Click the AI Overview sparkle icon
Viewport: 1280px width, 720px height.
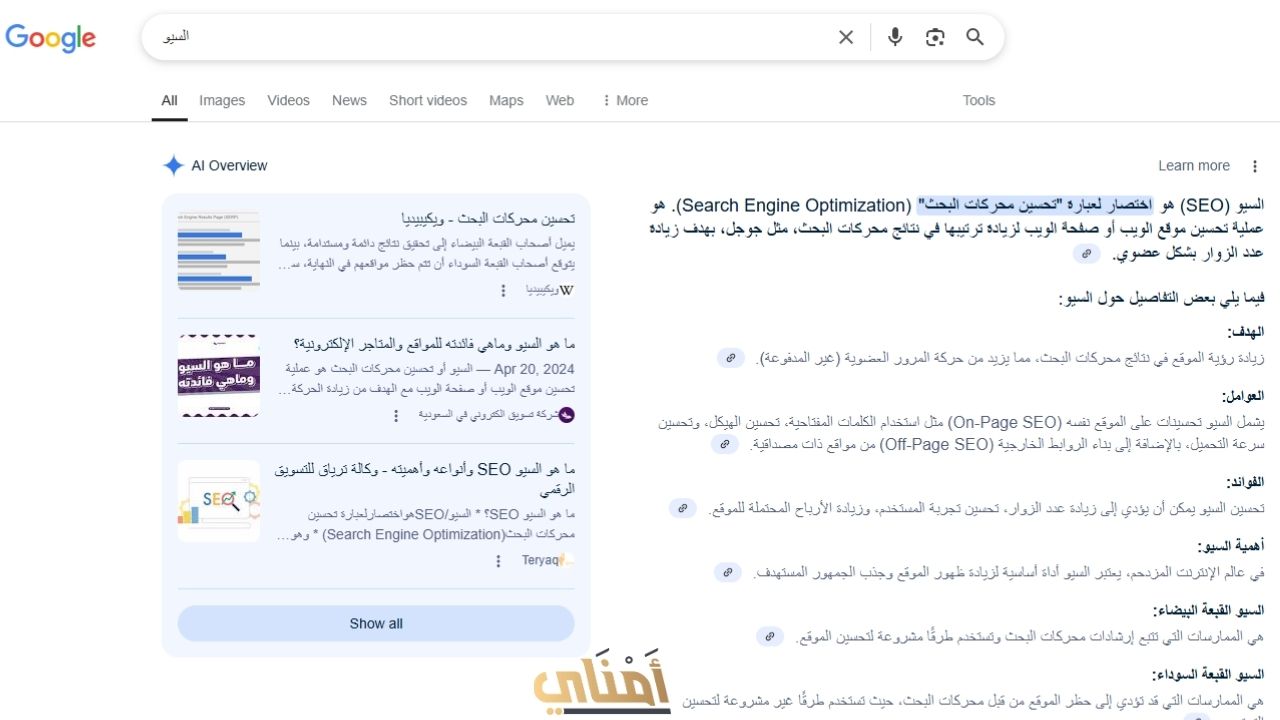[174, 166]
